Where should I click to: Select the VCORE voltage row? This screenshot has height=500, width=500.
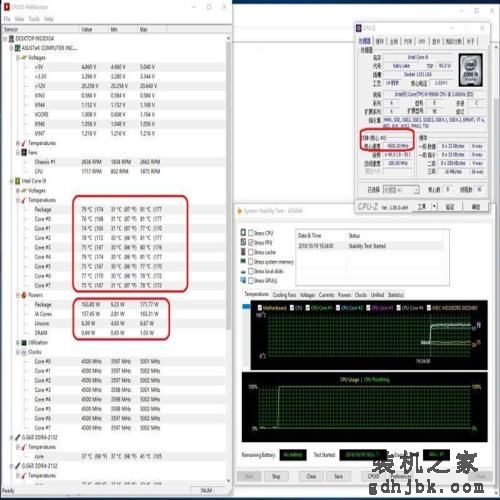pos(113,114)
